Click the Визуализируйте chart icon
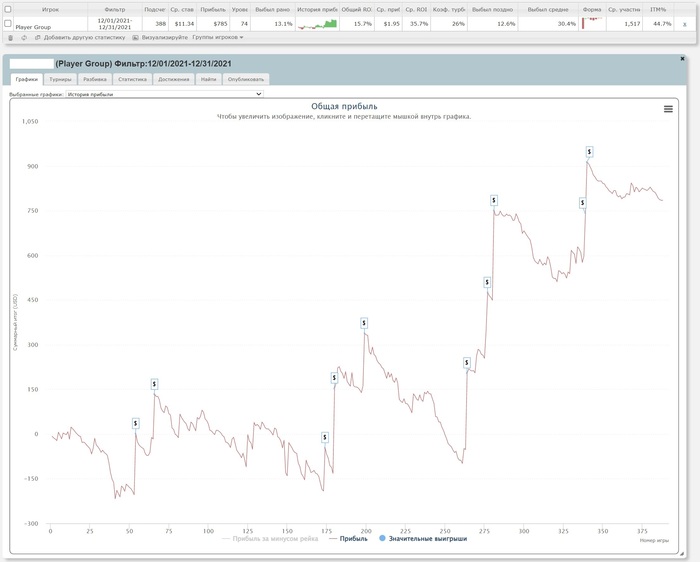Screen dimensions: 700x562 pyautogui.click(x=135, y=38)
